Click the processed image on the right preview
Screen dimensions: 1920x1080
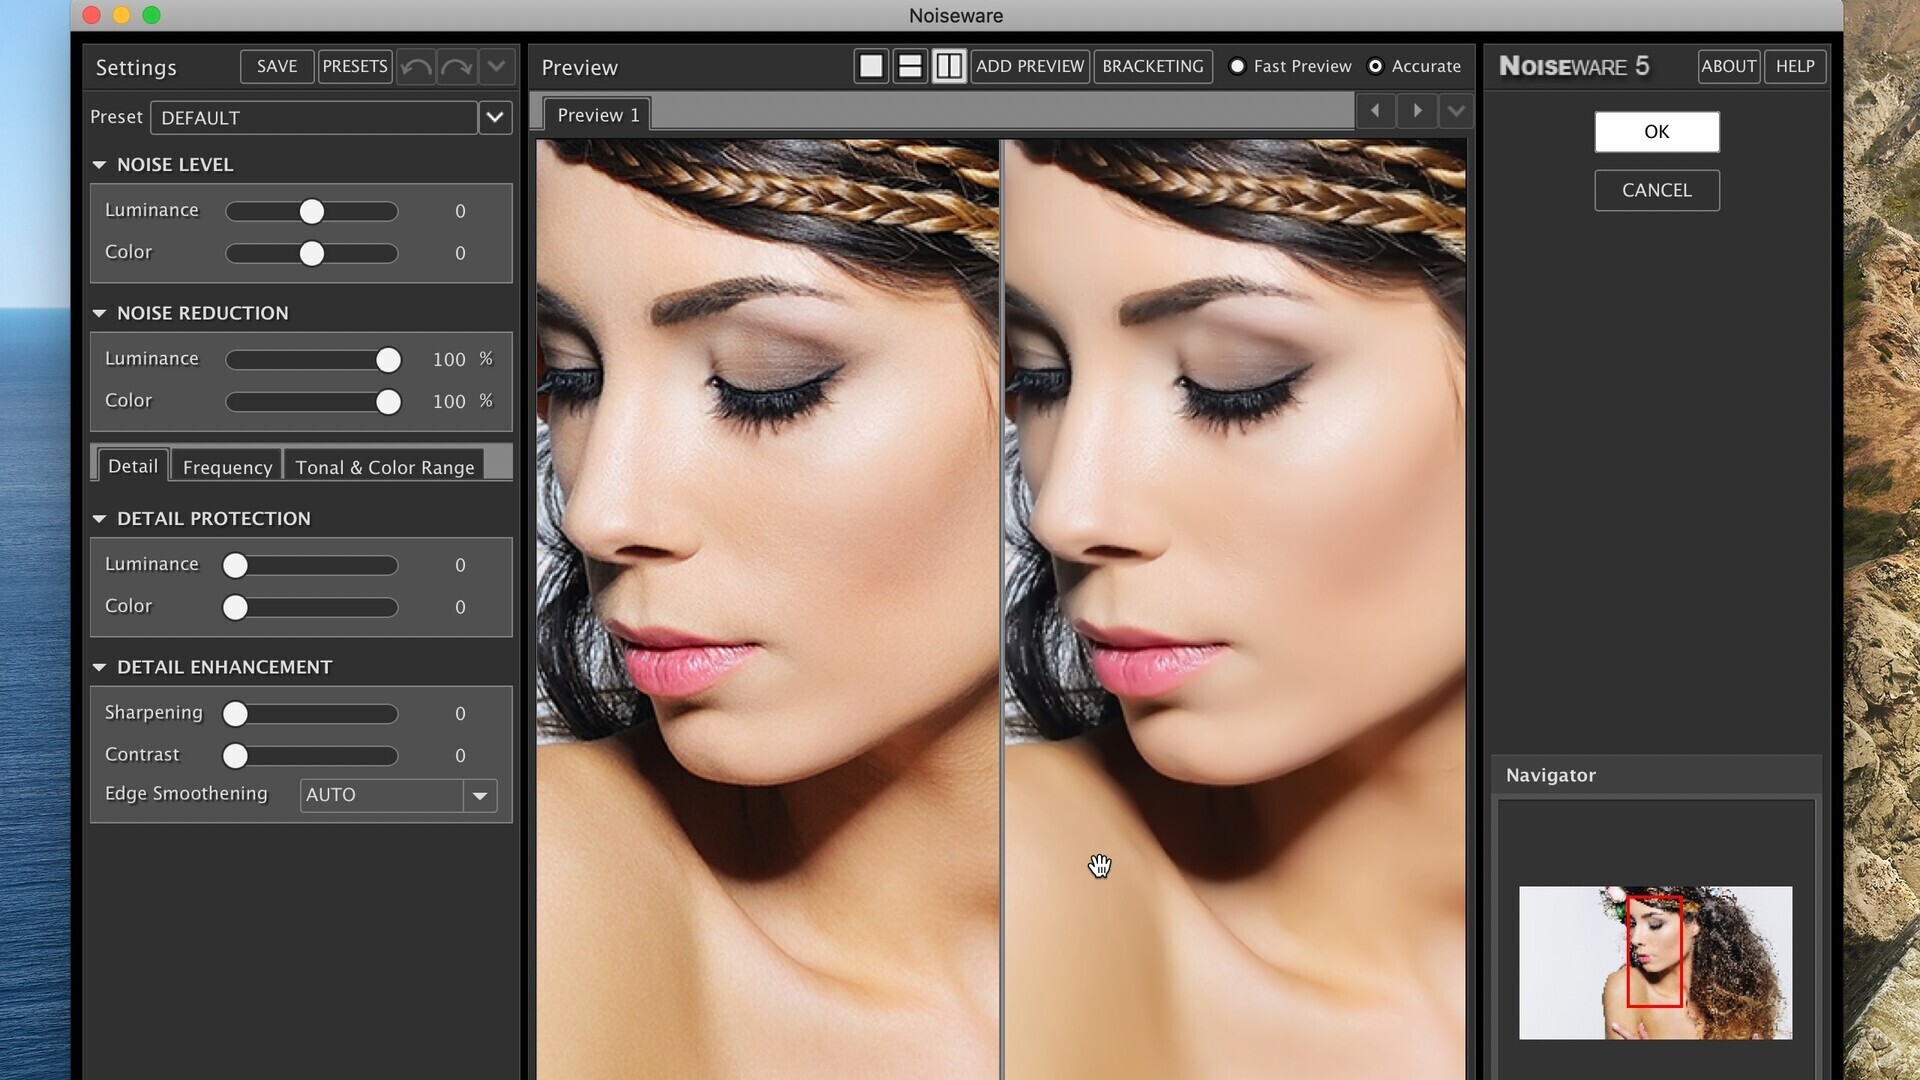coord(1235,609)
